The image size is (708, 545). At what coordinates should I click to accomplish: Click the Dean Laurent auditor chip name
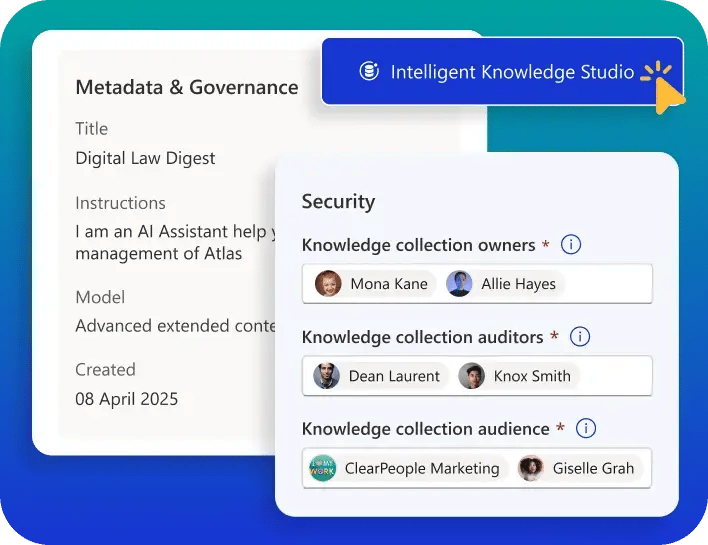tap(394, 376)
